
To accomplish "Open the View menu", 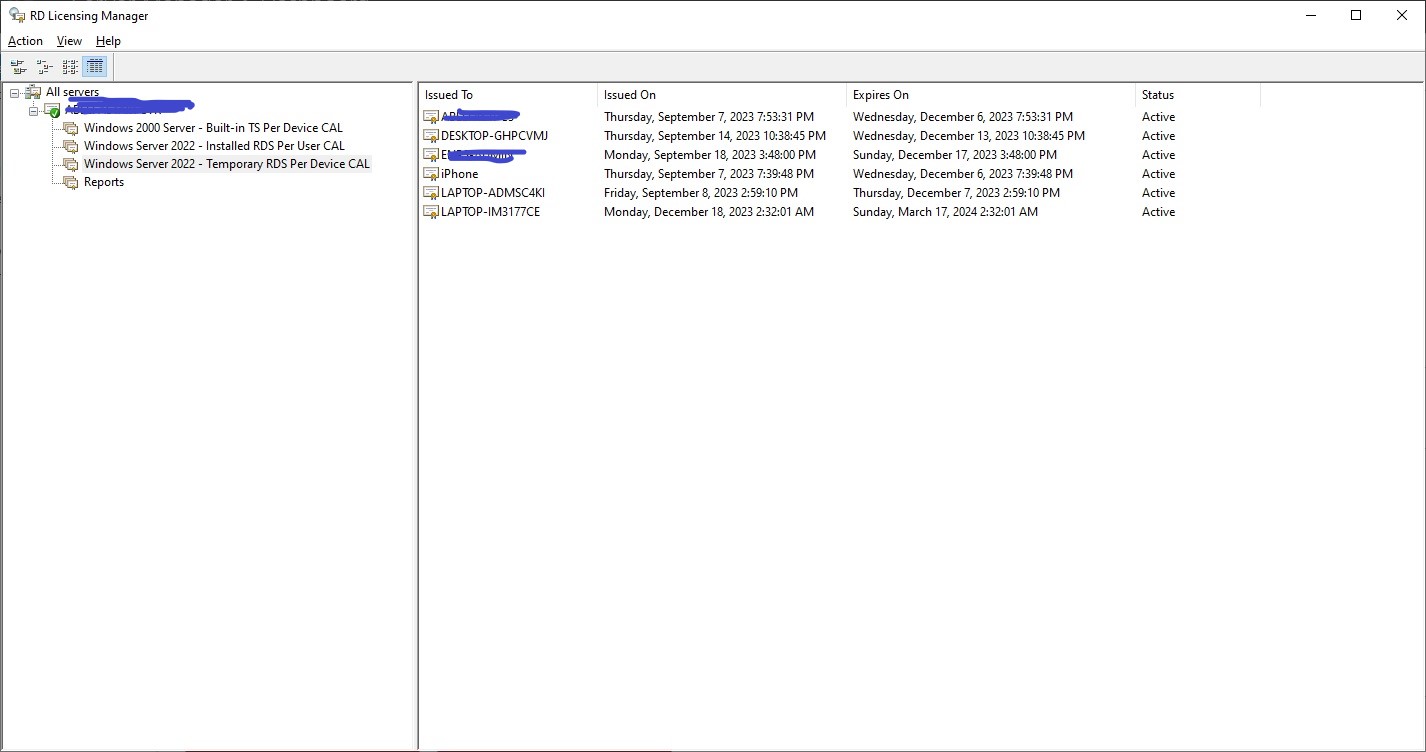I will (68, 41).
